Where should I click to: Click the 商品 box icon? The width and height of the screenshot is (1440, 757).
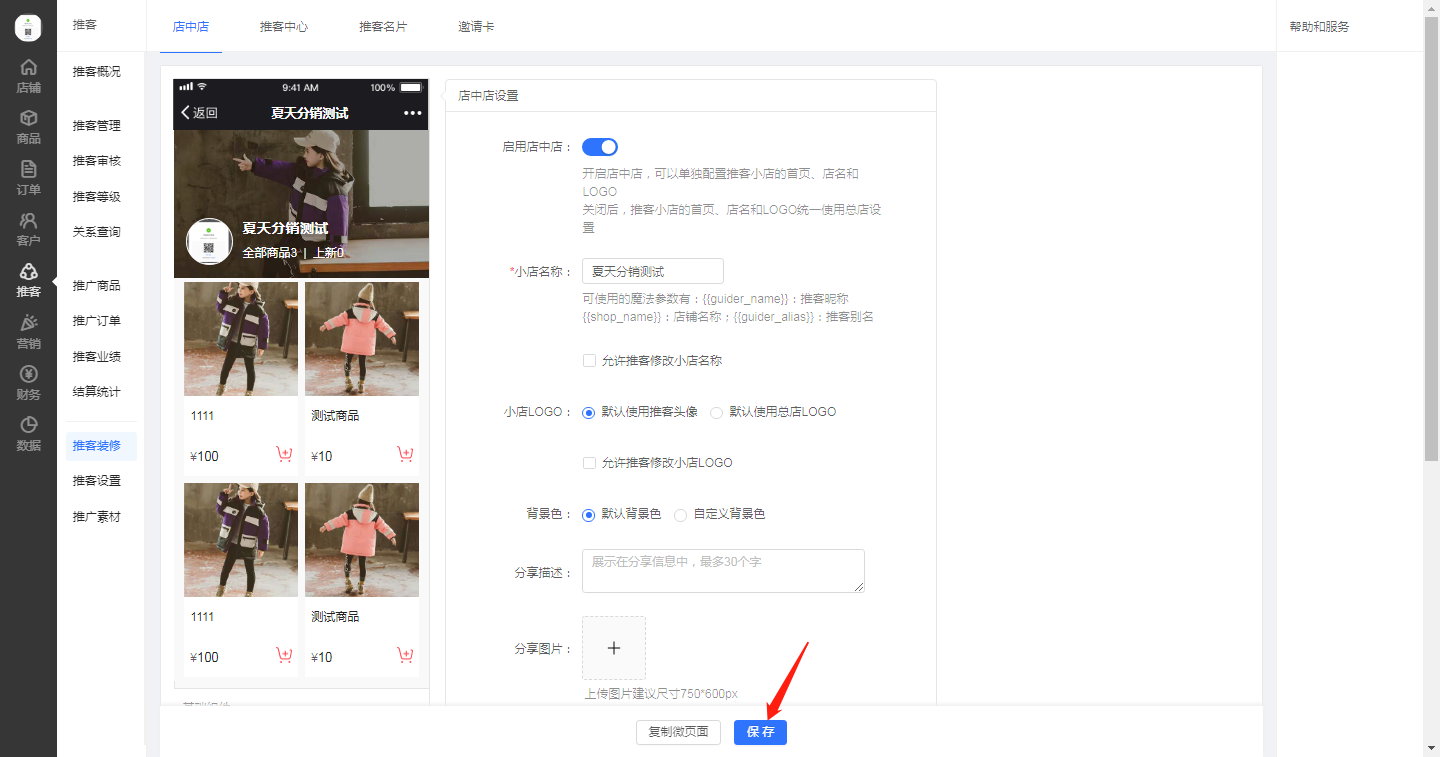tap(28, 119)
